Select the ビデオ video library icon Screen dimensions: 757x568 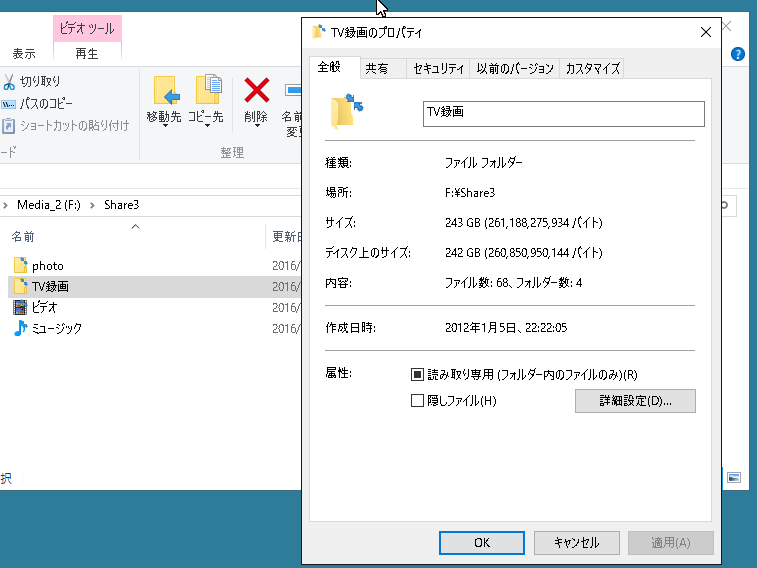pos(20,307)
